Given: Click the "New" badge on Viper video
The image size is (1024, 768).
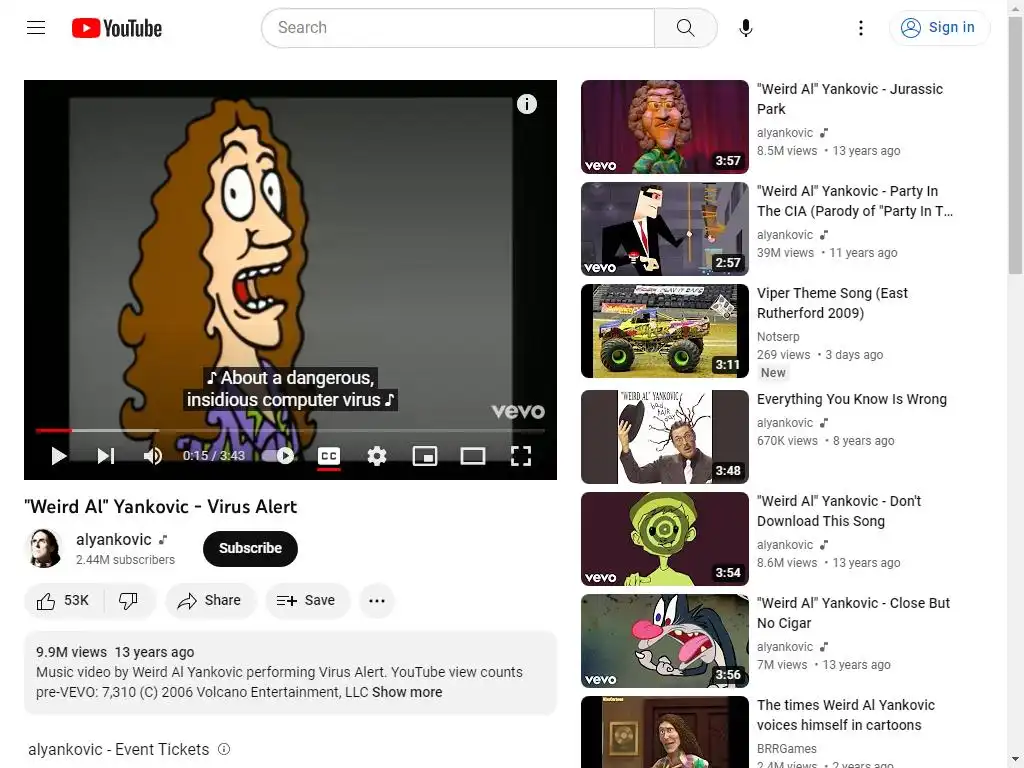Looking at the screenshot, I should (x=773, y=373).
